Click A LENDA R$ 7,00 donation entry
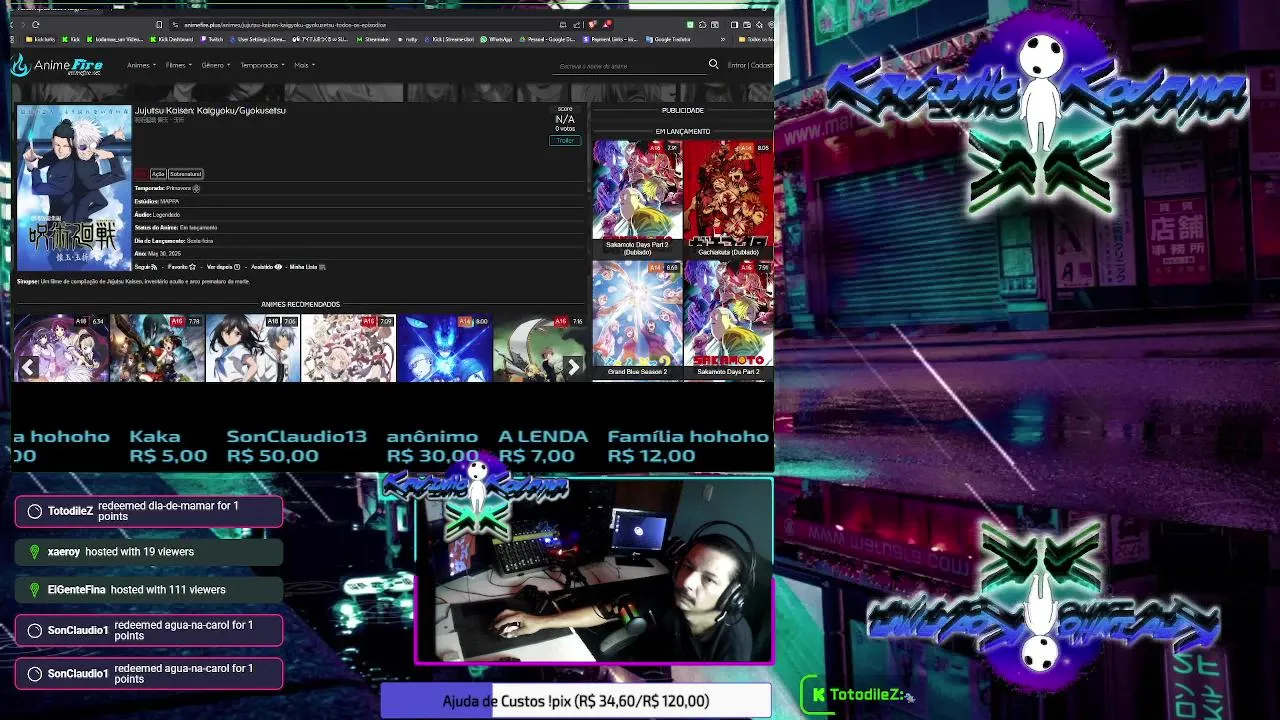 click(x=543, y=446)
